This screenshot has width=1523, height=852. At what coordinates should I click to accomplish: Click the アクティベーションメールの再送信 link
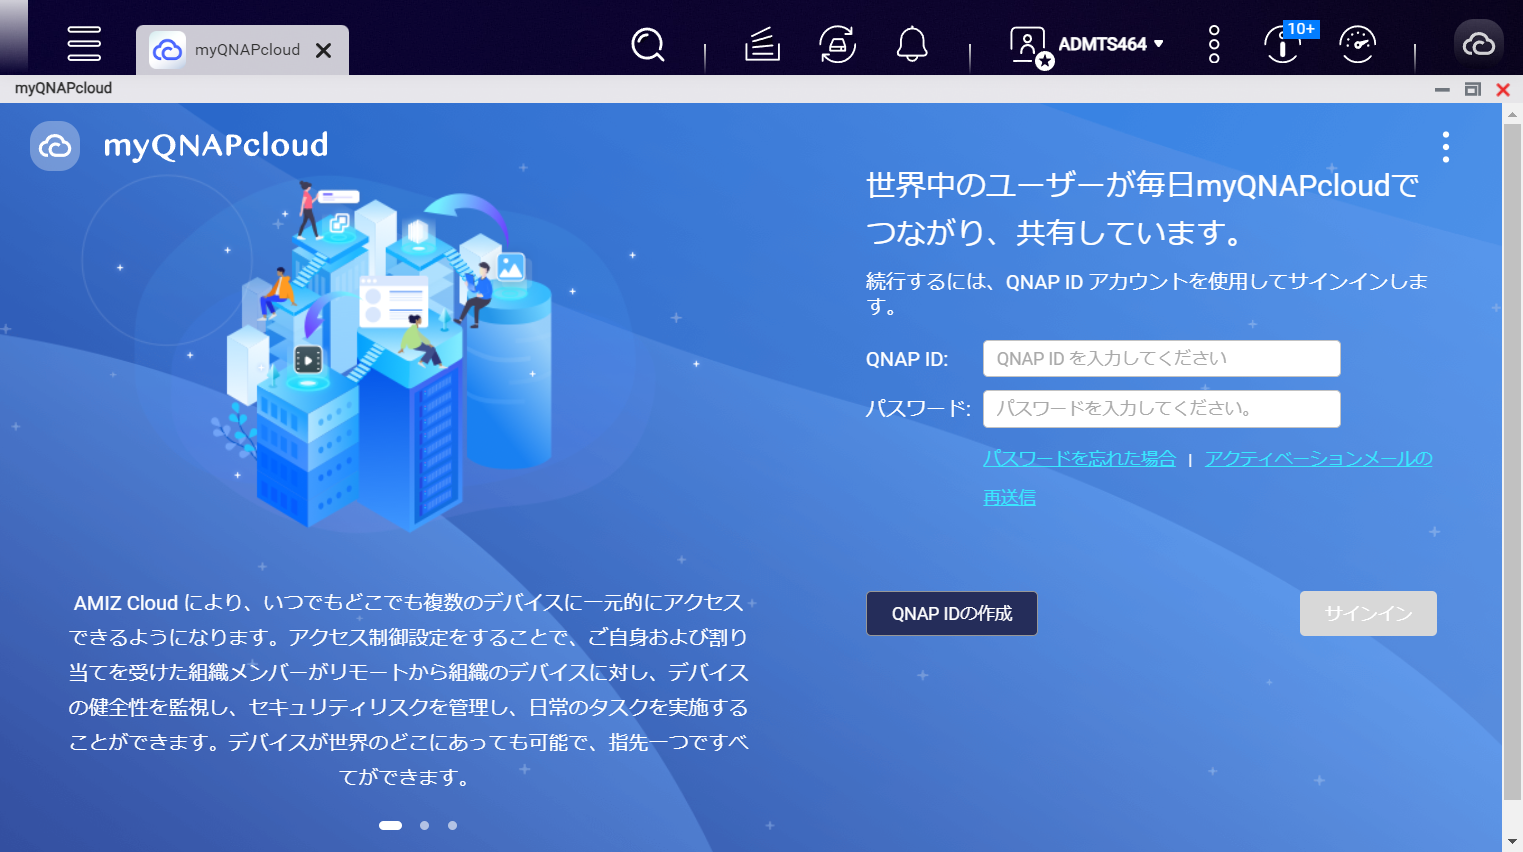(x=1318, y=458)
